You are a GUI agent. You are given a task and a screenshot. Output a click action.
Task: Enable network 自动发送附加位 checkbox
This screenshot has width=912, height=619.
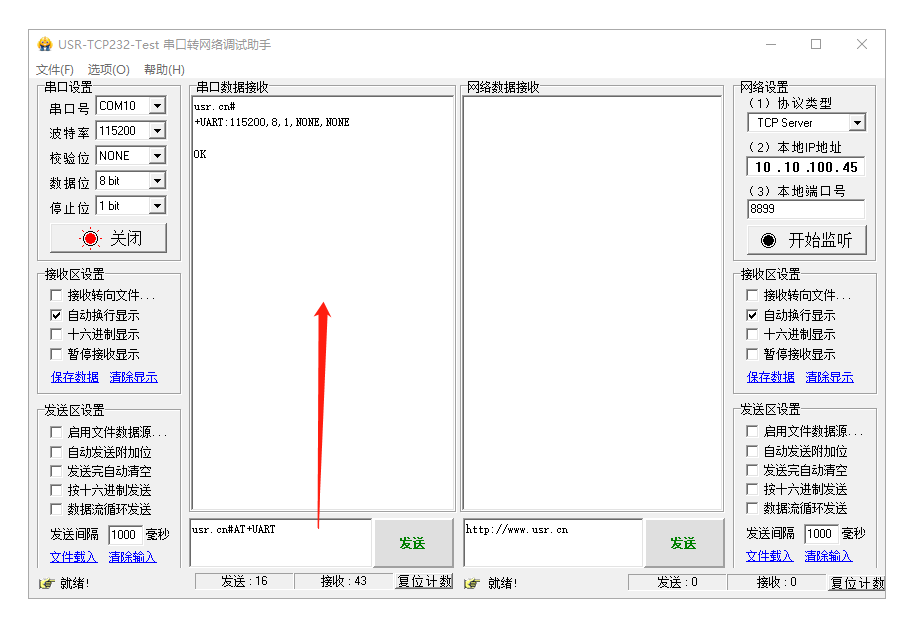point(752,451)
